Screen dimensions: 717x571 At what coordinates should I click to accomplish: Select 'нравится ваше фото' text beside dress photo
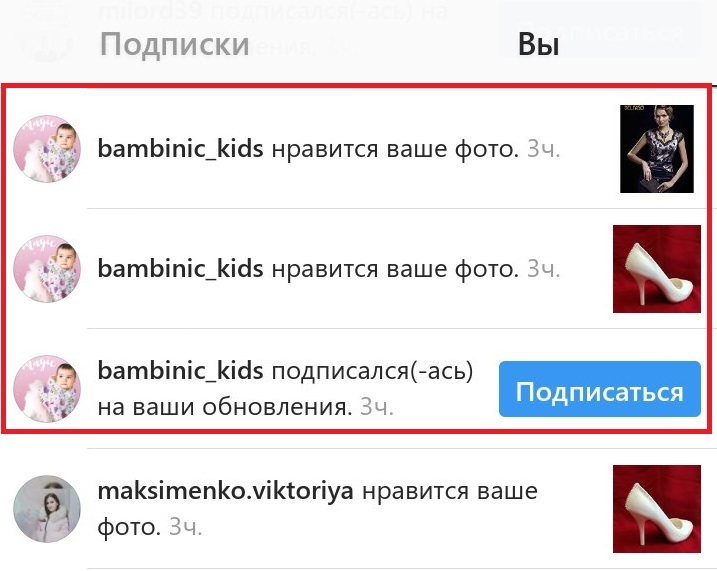[x=395, y=149]
